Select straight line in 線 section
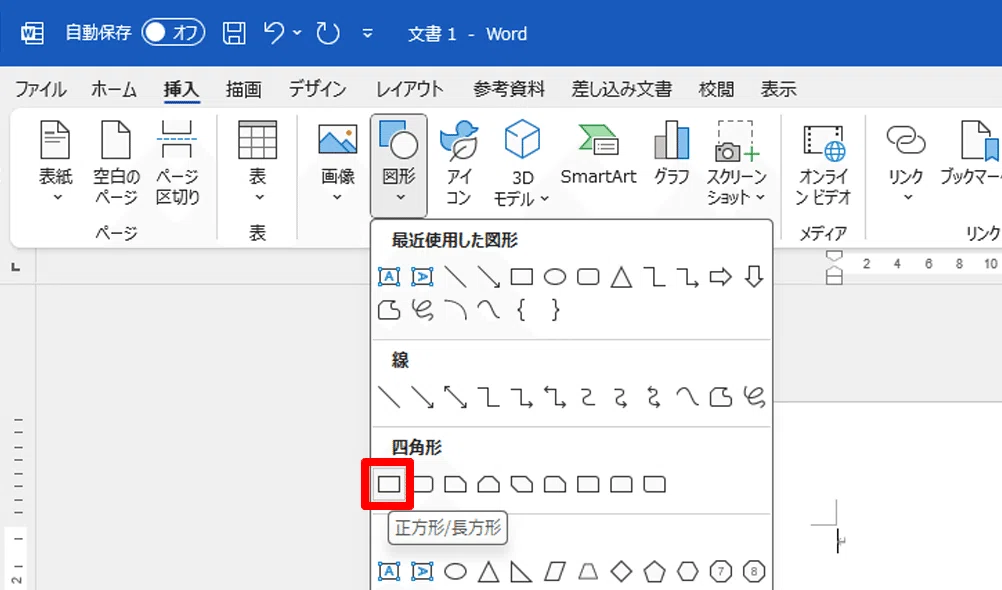The width and height of the screenshot is (1002, 590). (389, 397)
